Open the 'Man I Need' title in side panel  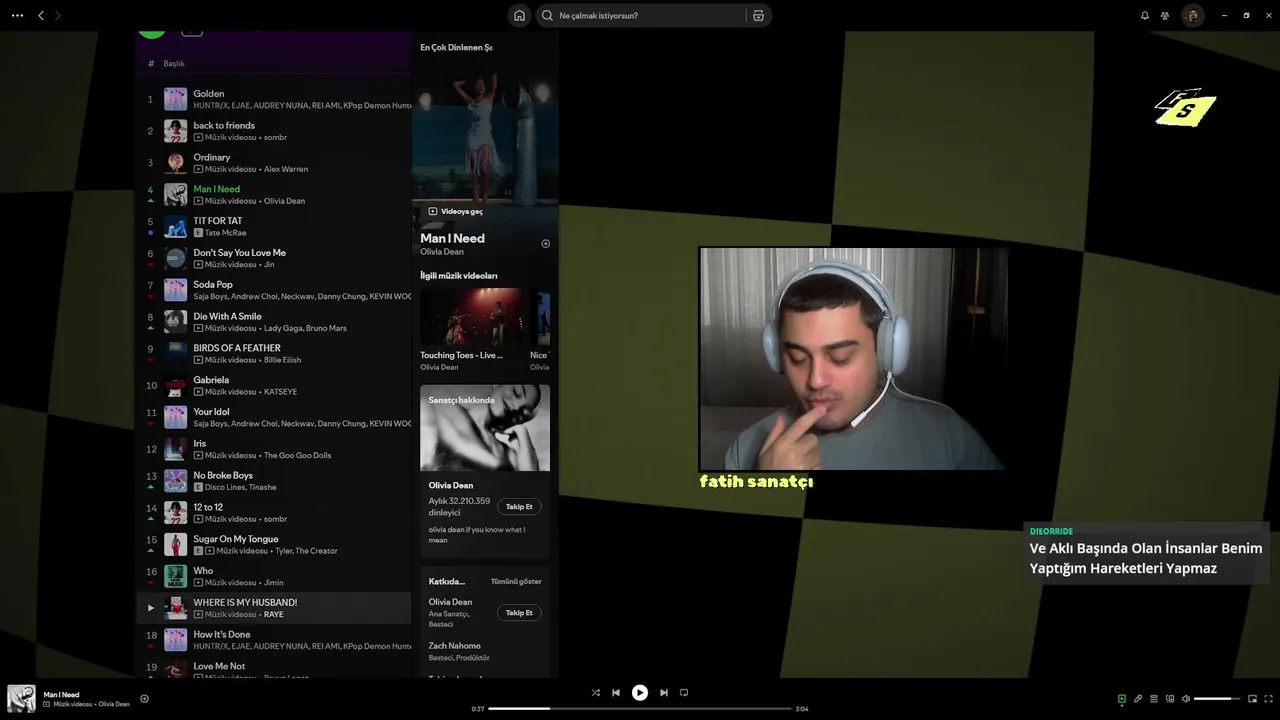452,238
